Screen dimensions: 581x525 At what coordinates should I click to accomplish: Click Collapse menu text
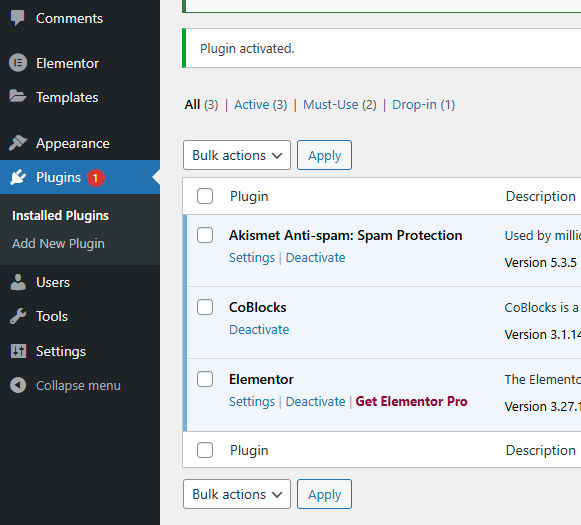78,386
